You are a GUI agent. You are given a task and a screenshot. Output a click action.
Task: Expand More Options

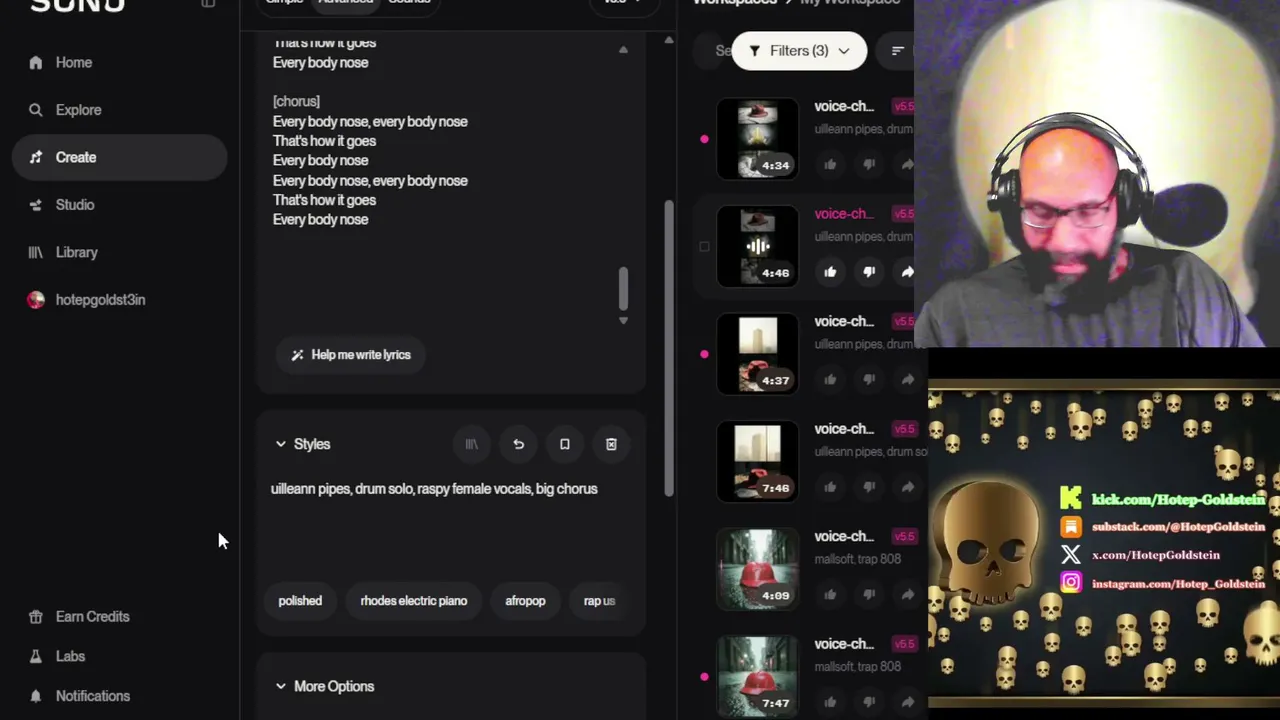(324, 686)
